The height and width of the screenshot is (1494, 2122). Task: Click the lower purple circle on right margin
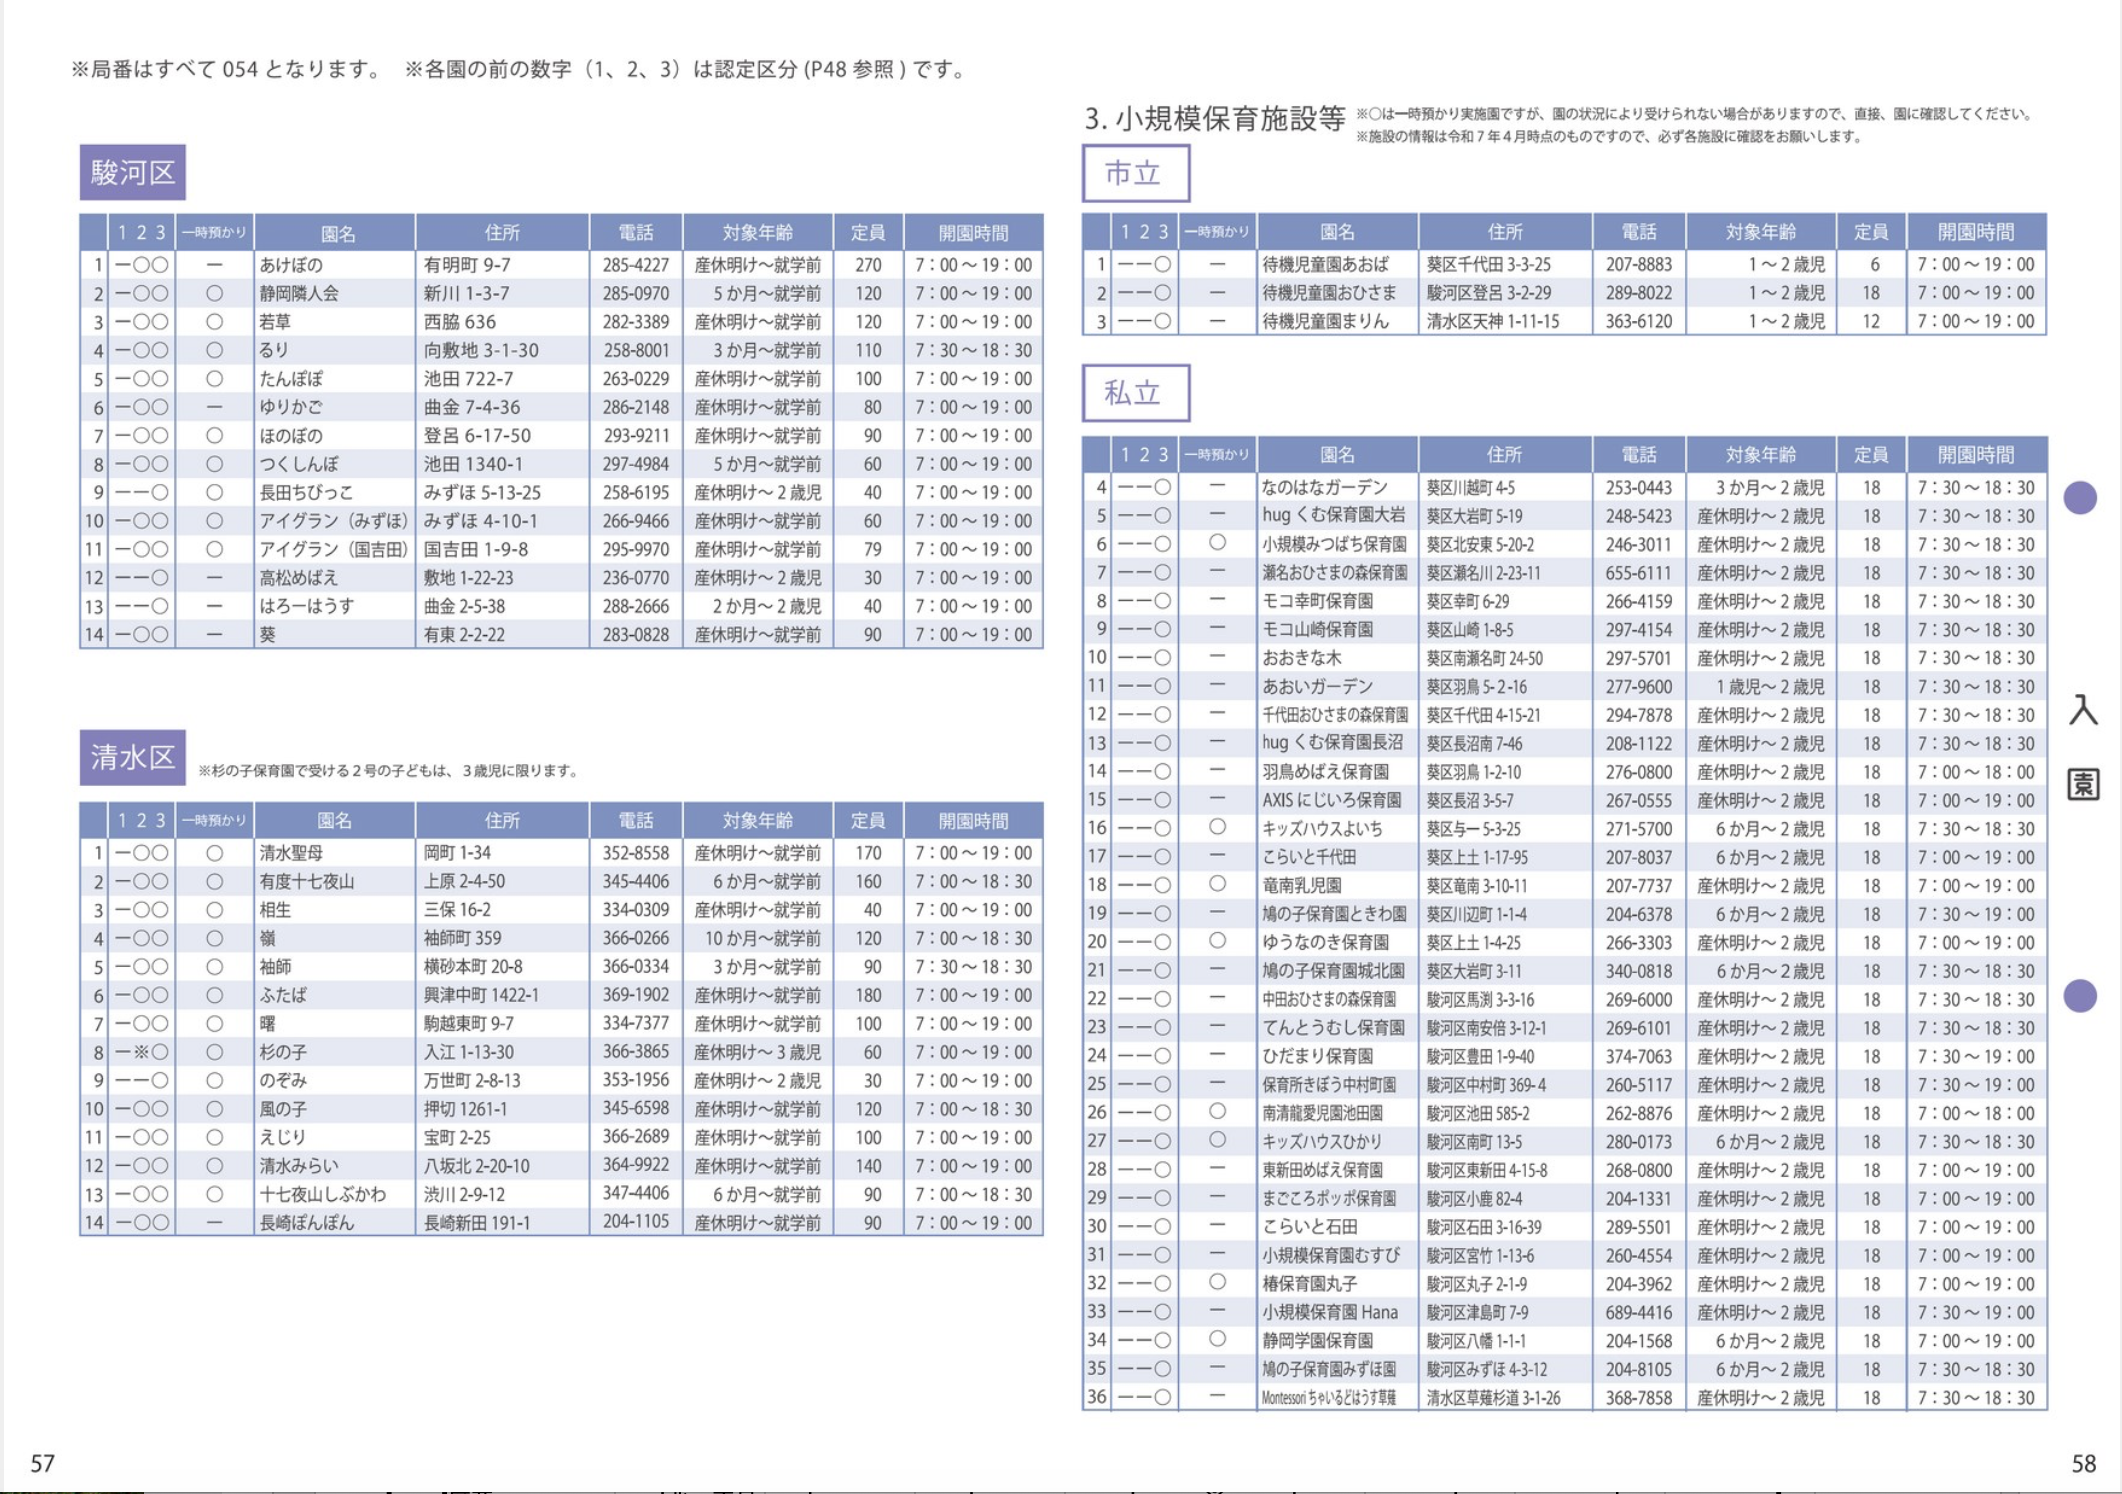2080,995
